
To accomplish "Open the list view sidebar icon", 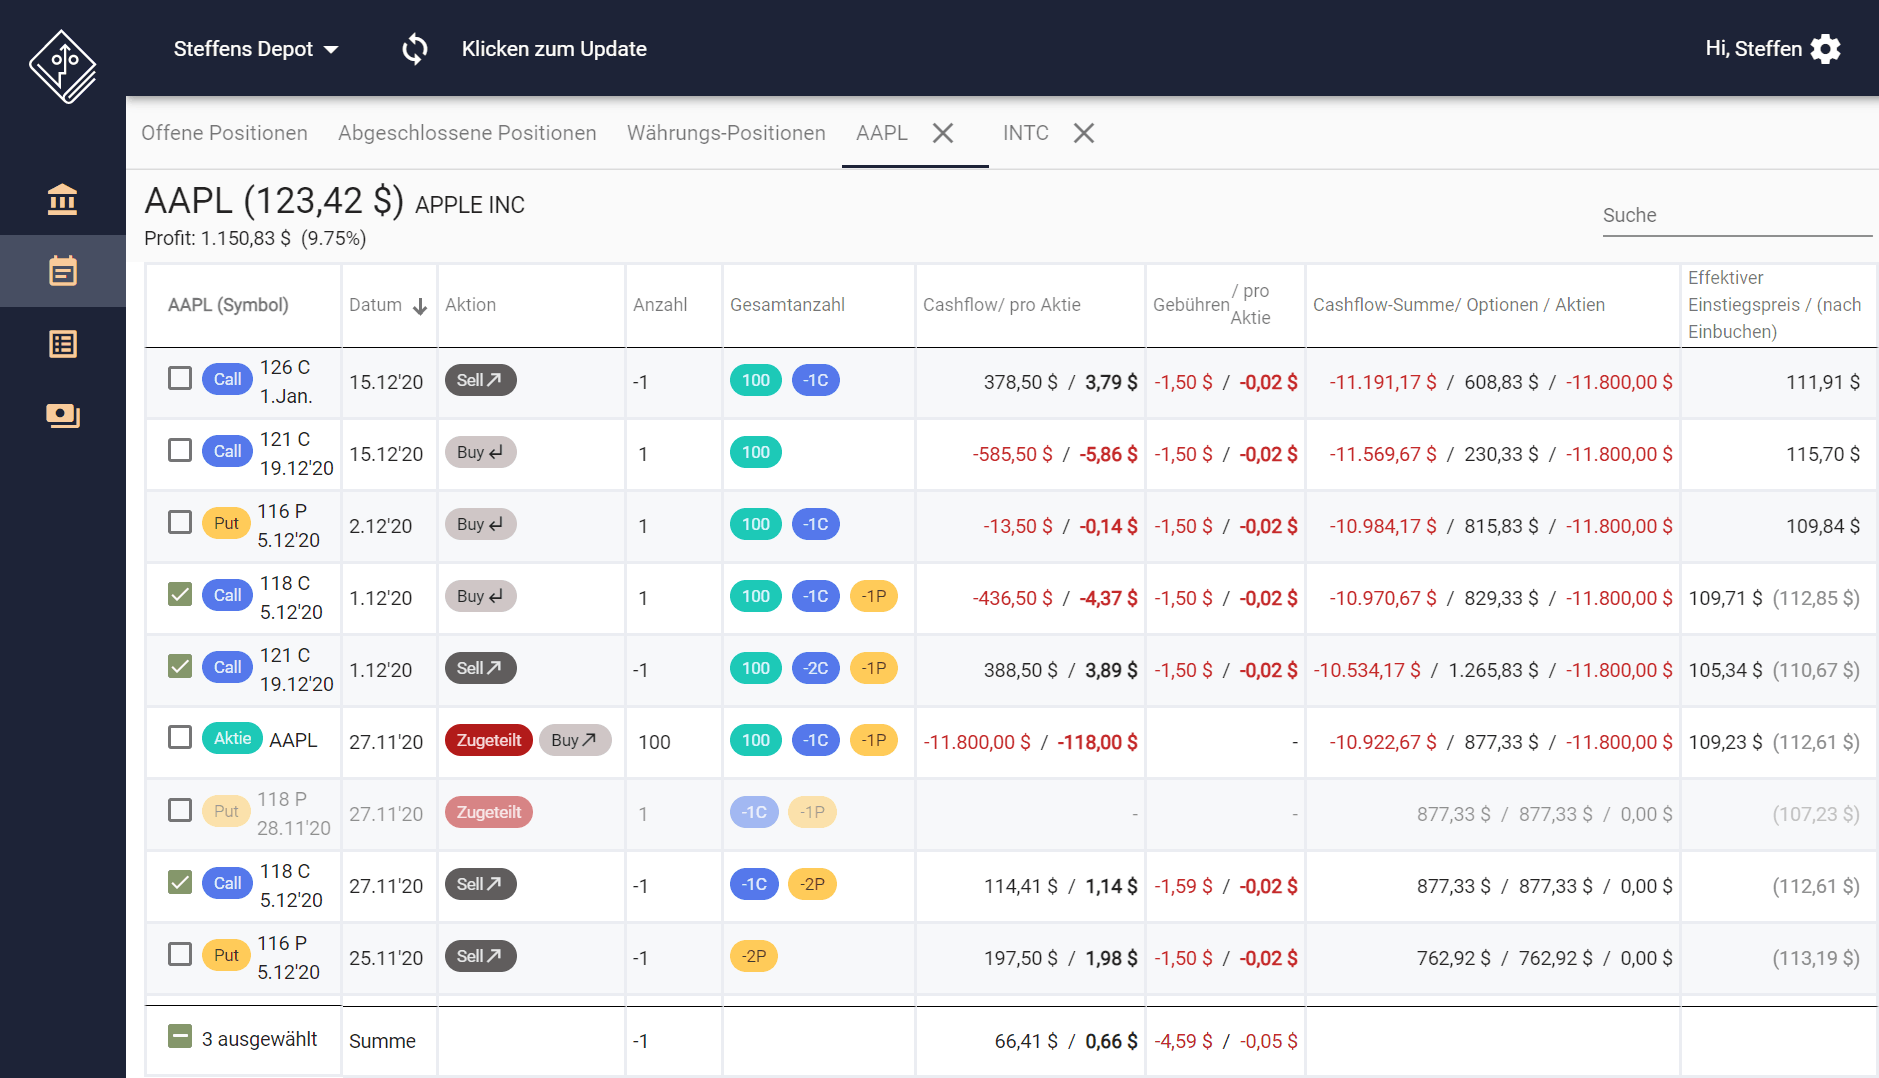I will 62,344.
